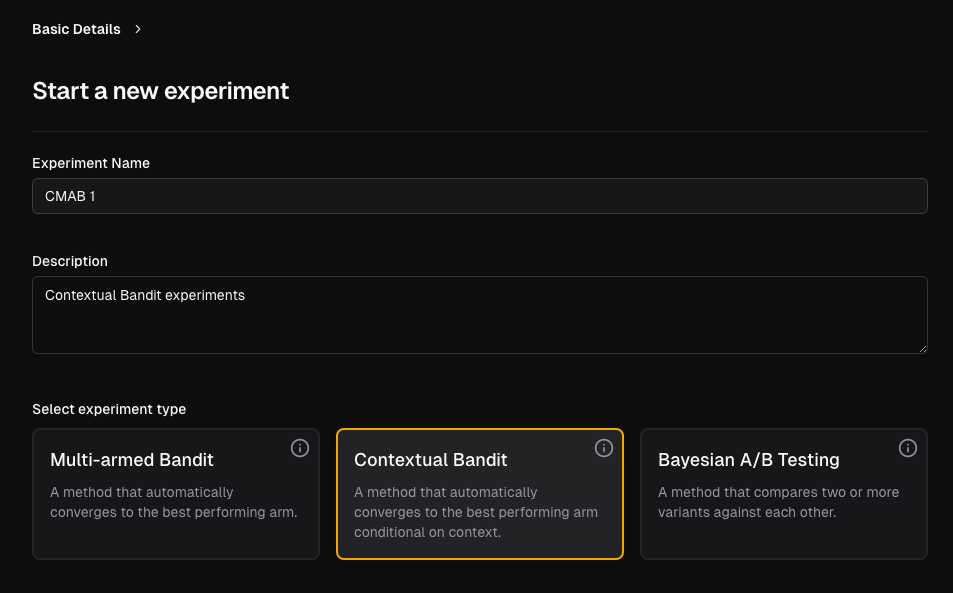Click the Description field label

click(70, 261)
